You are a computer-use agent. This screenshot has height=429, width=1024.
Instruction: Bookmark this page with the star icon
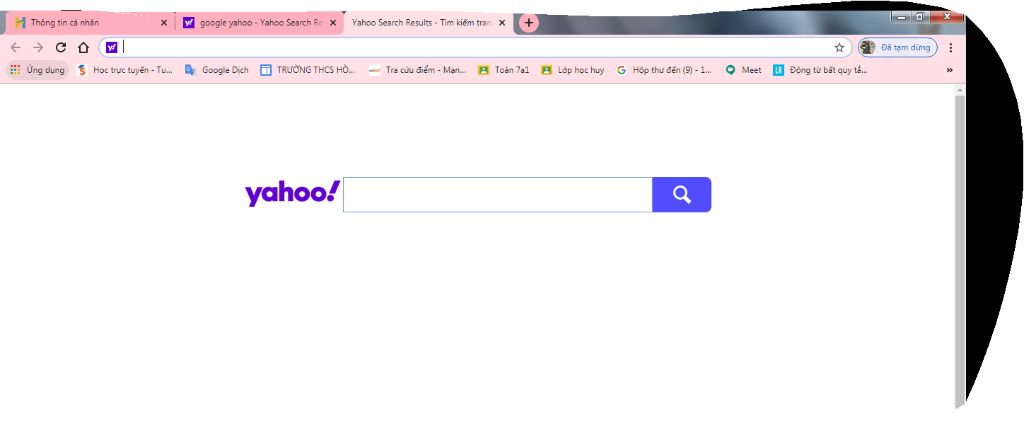pos(839,47)
